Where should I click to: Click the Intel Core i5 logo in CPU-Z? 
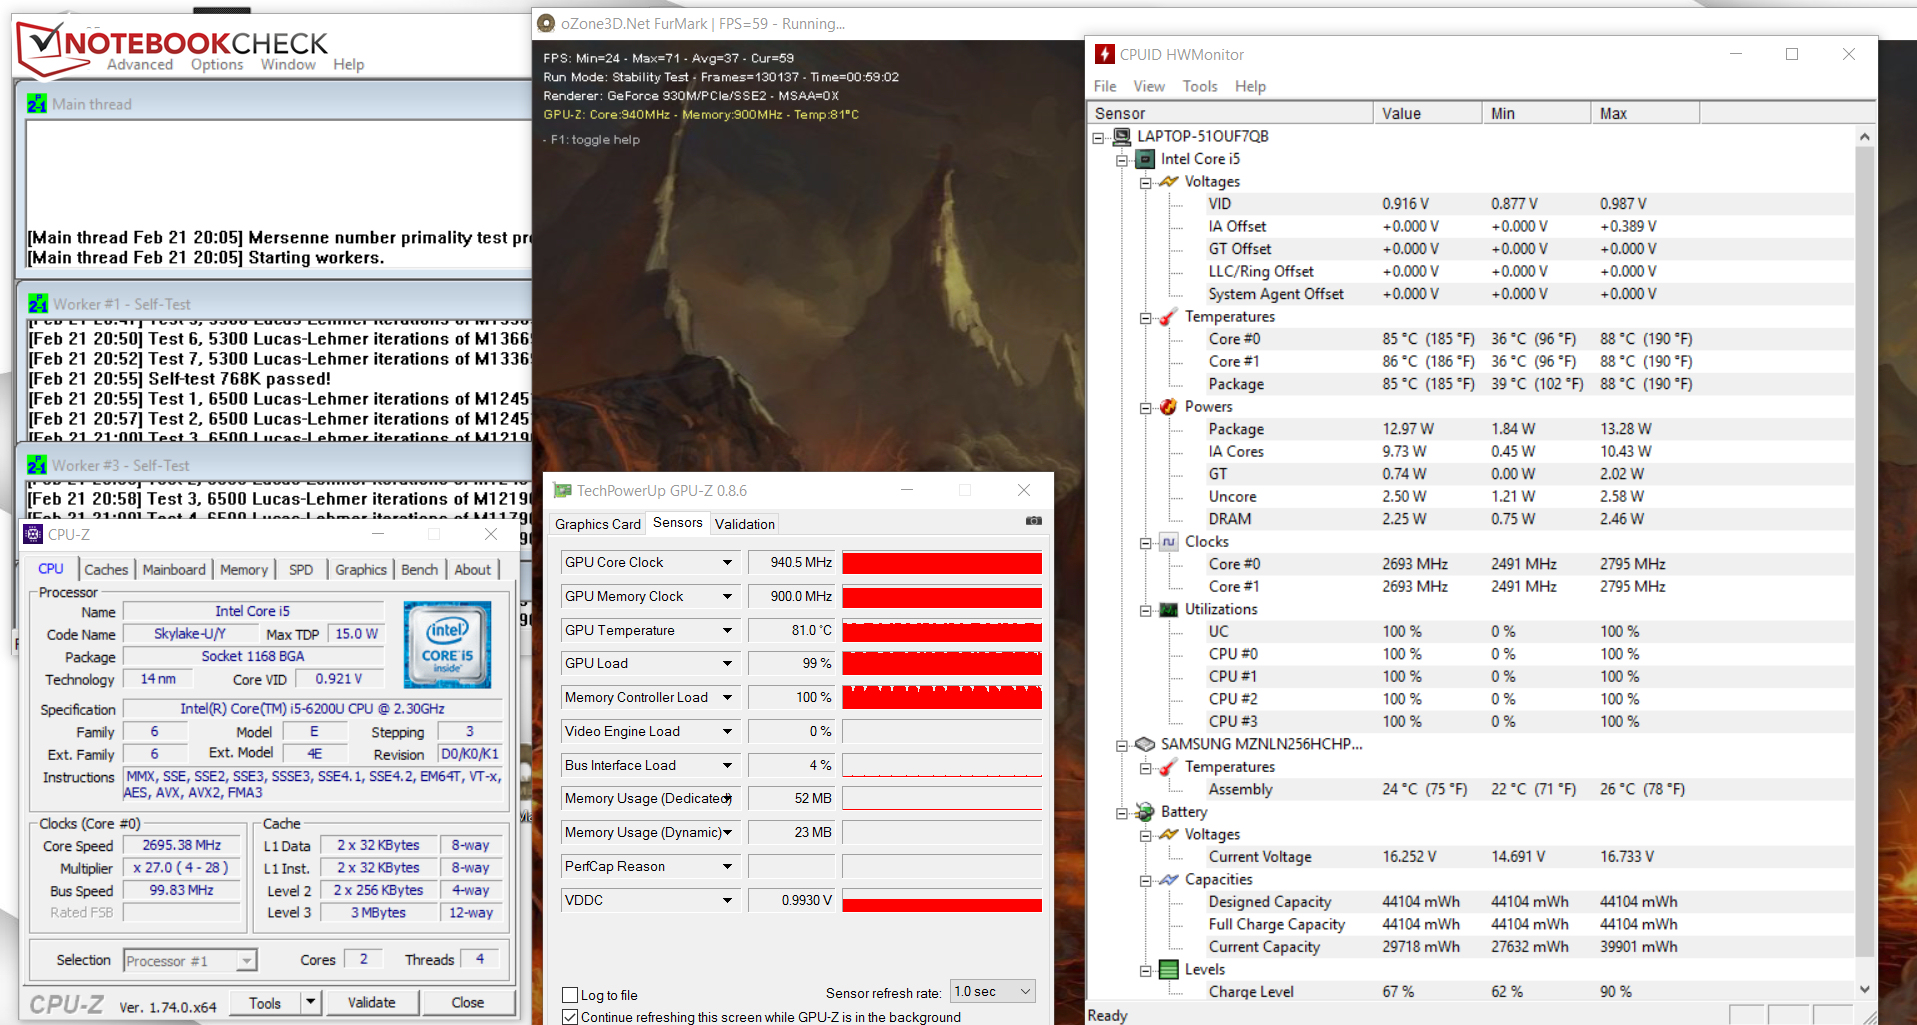tap(447, 644)
